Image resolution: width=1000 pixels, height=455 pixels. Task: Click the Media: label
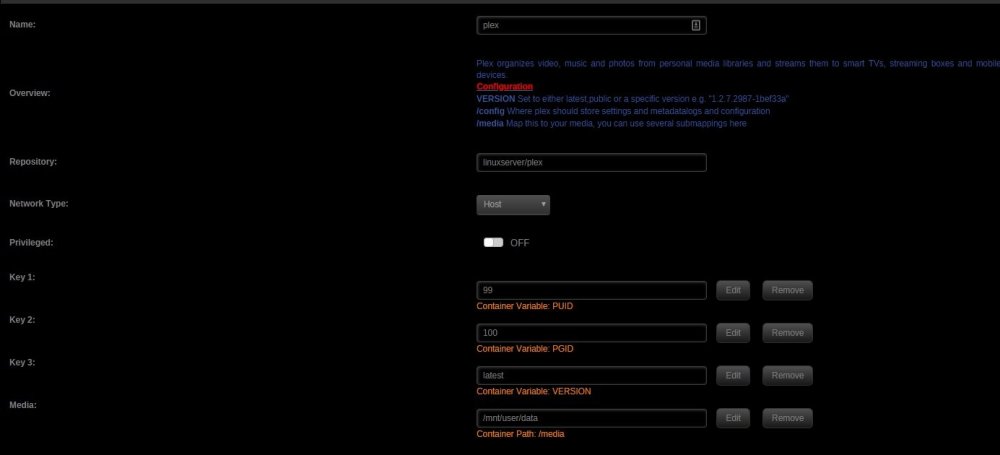(x=22, y=405)
